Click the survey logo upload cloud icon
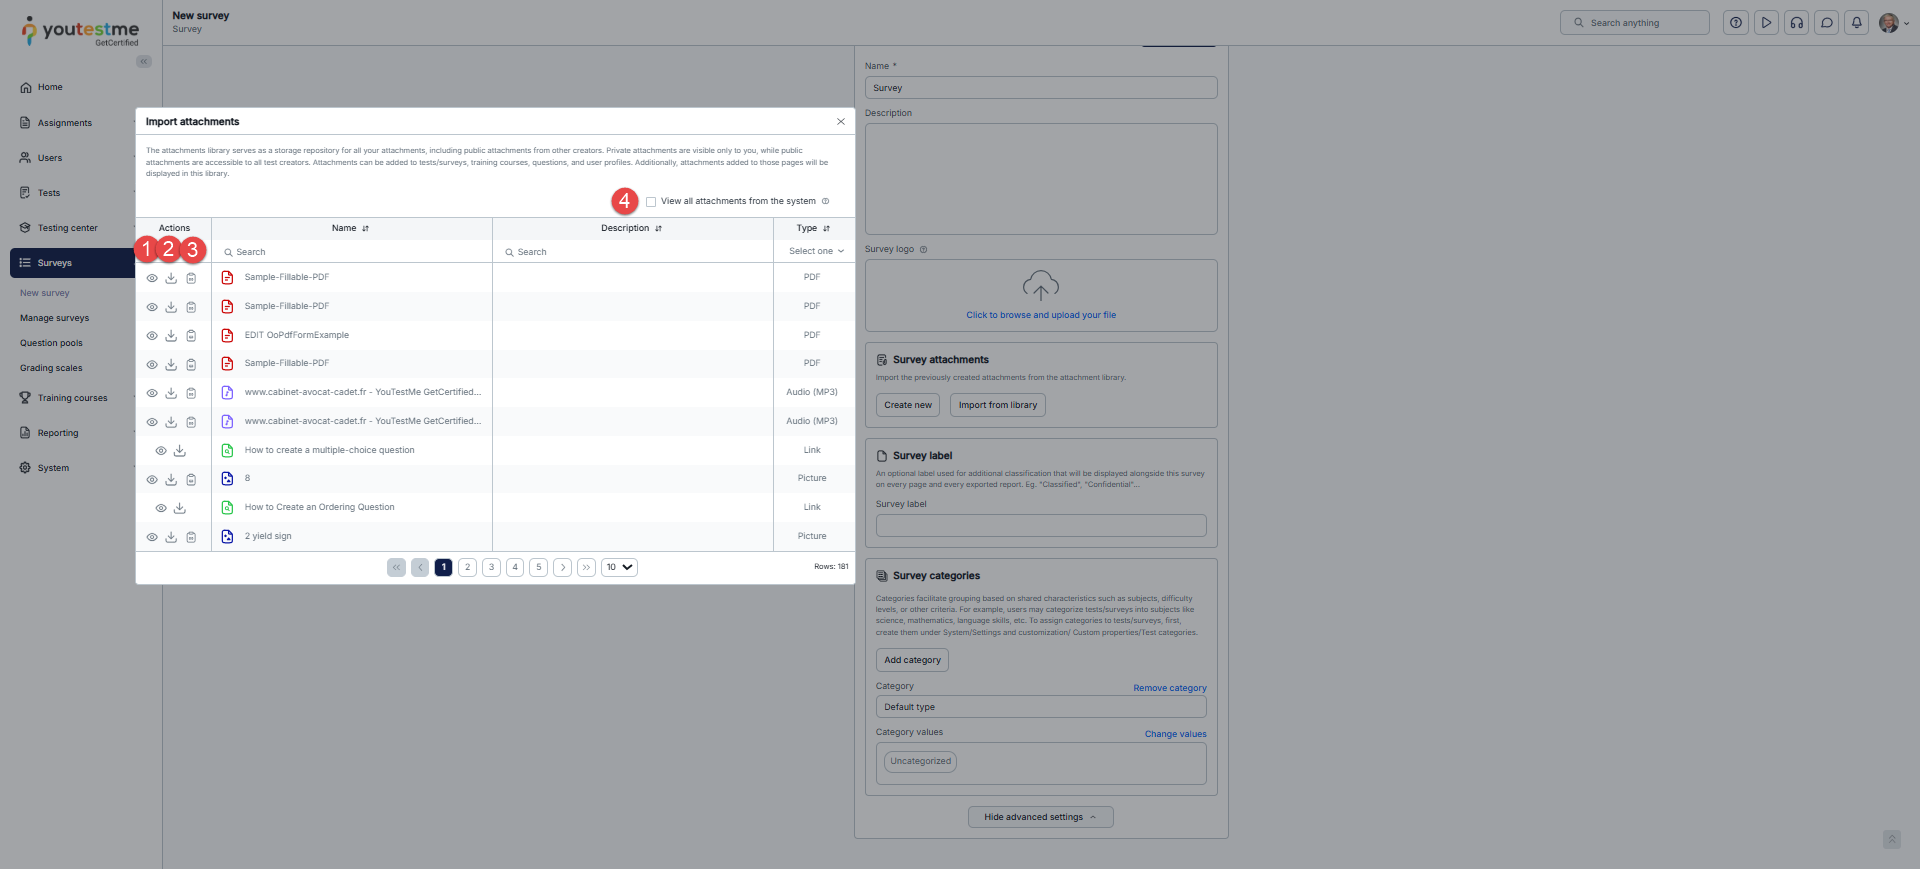1920x869 pixels. click(1040, 286)
